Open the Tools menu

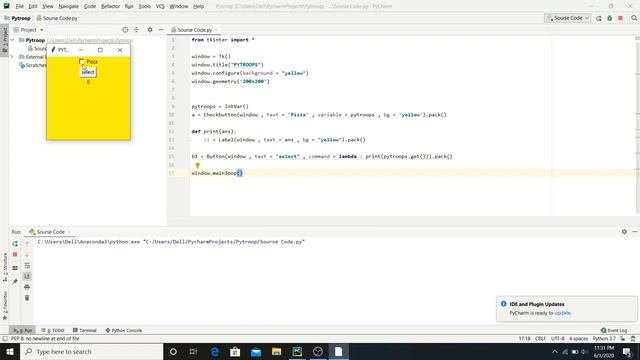tap(144, 7)
